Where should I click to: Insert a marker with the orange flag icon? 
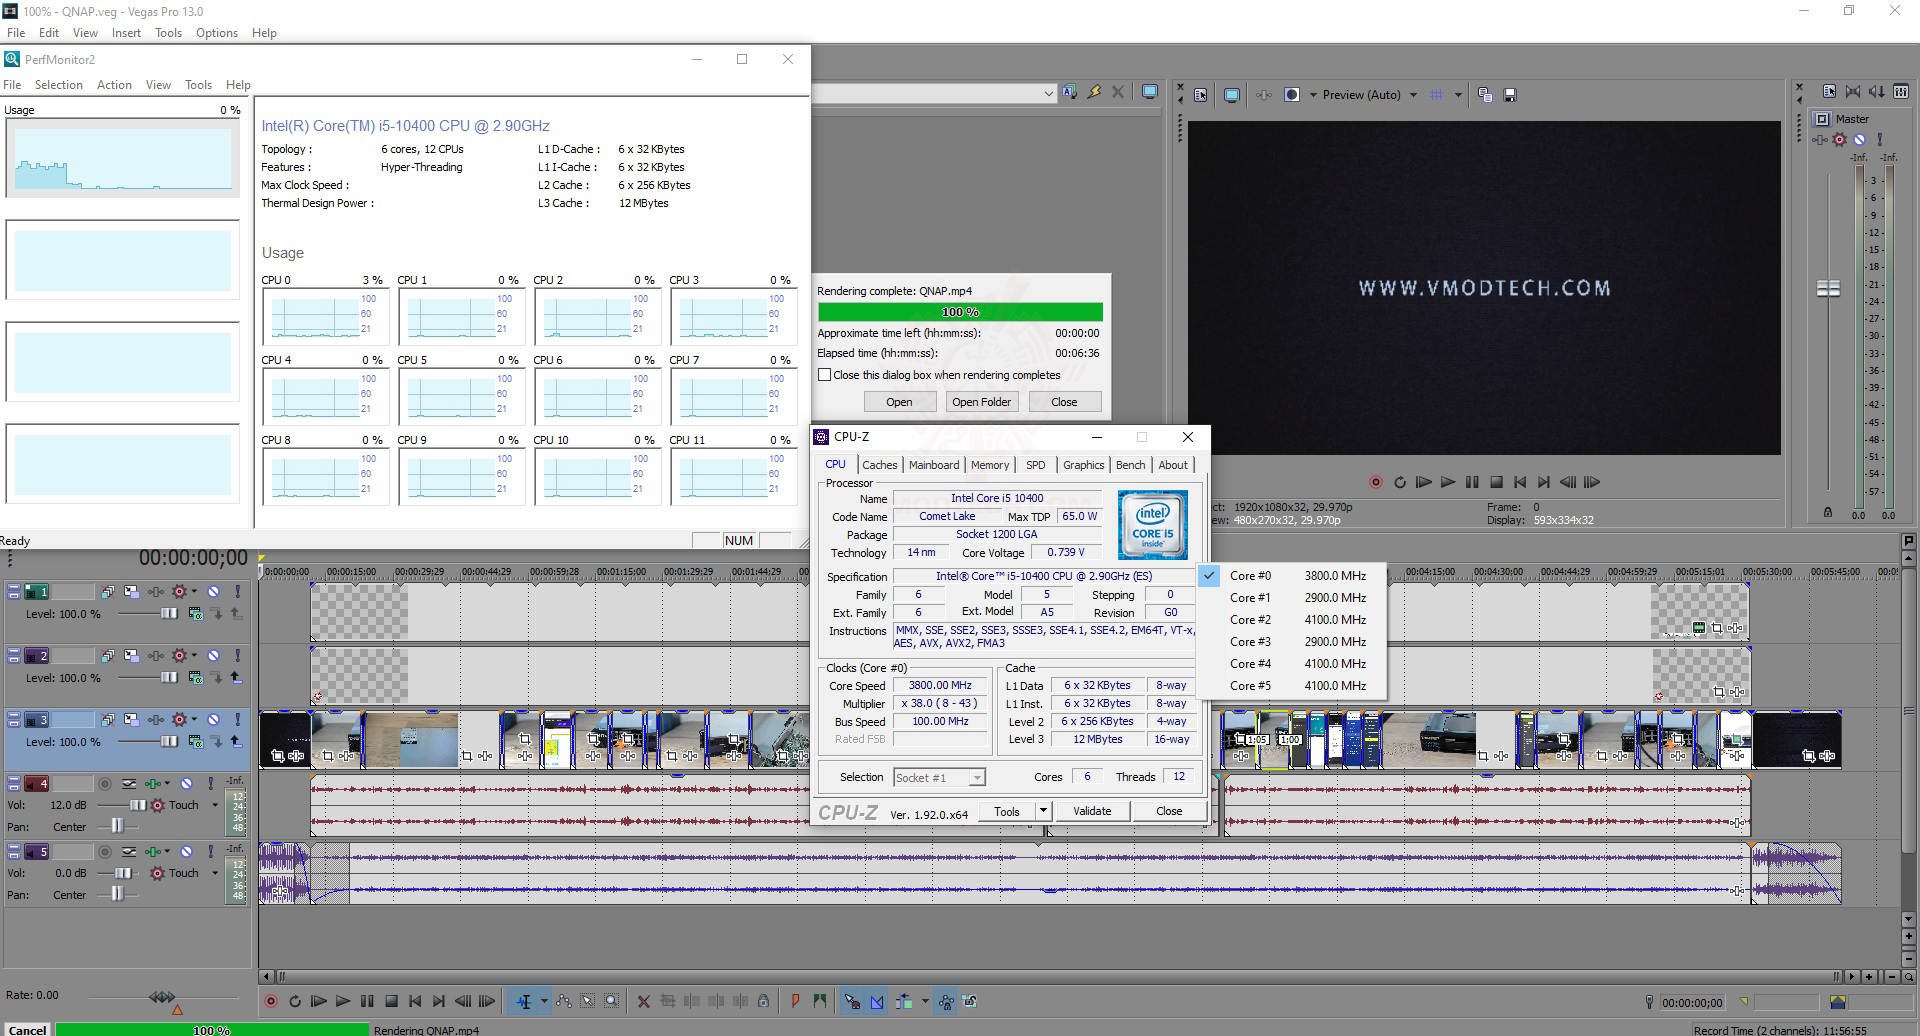[x=795, y=1001]
